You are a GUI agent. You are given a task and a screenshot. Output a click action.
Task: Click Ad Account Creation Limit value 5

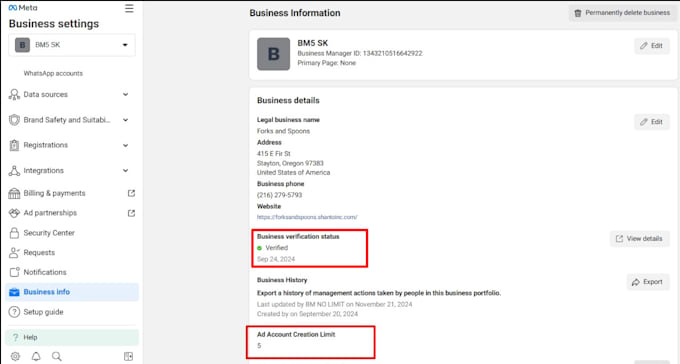tap(259, 346)
